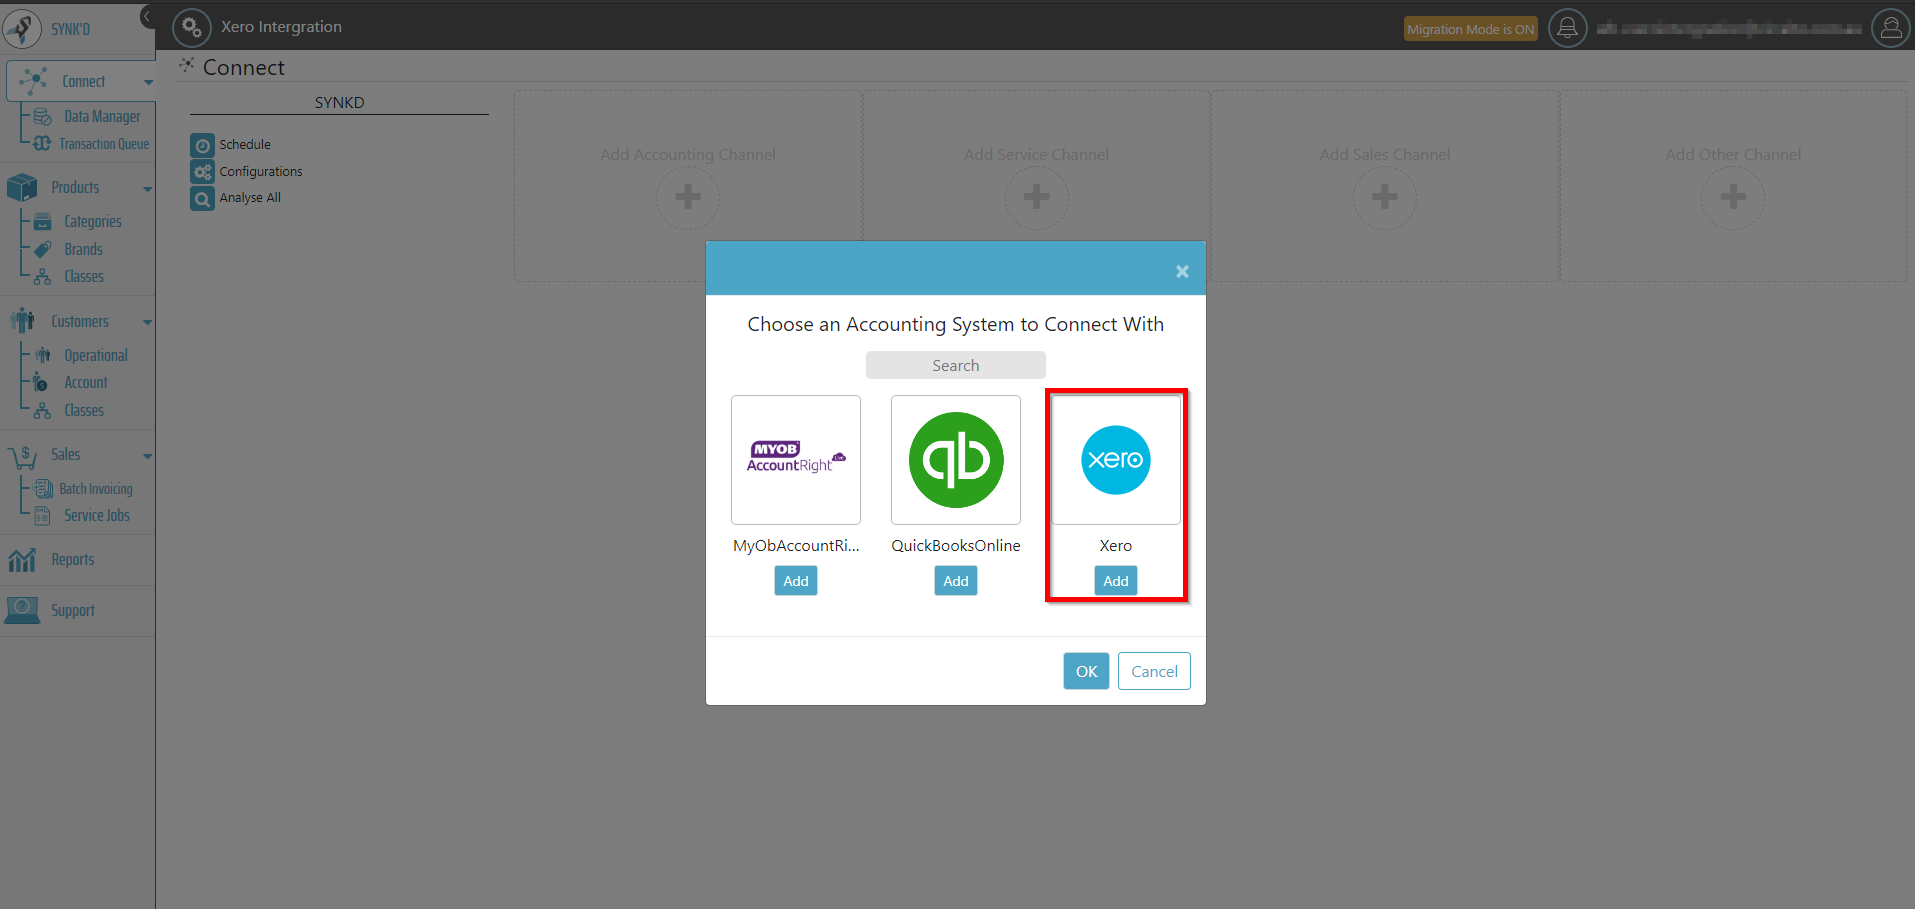The height and width of the screenshot is (909, 1915).
Task: Click the Products box icon
Action: (22, 187)
